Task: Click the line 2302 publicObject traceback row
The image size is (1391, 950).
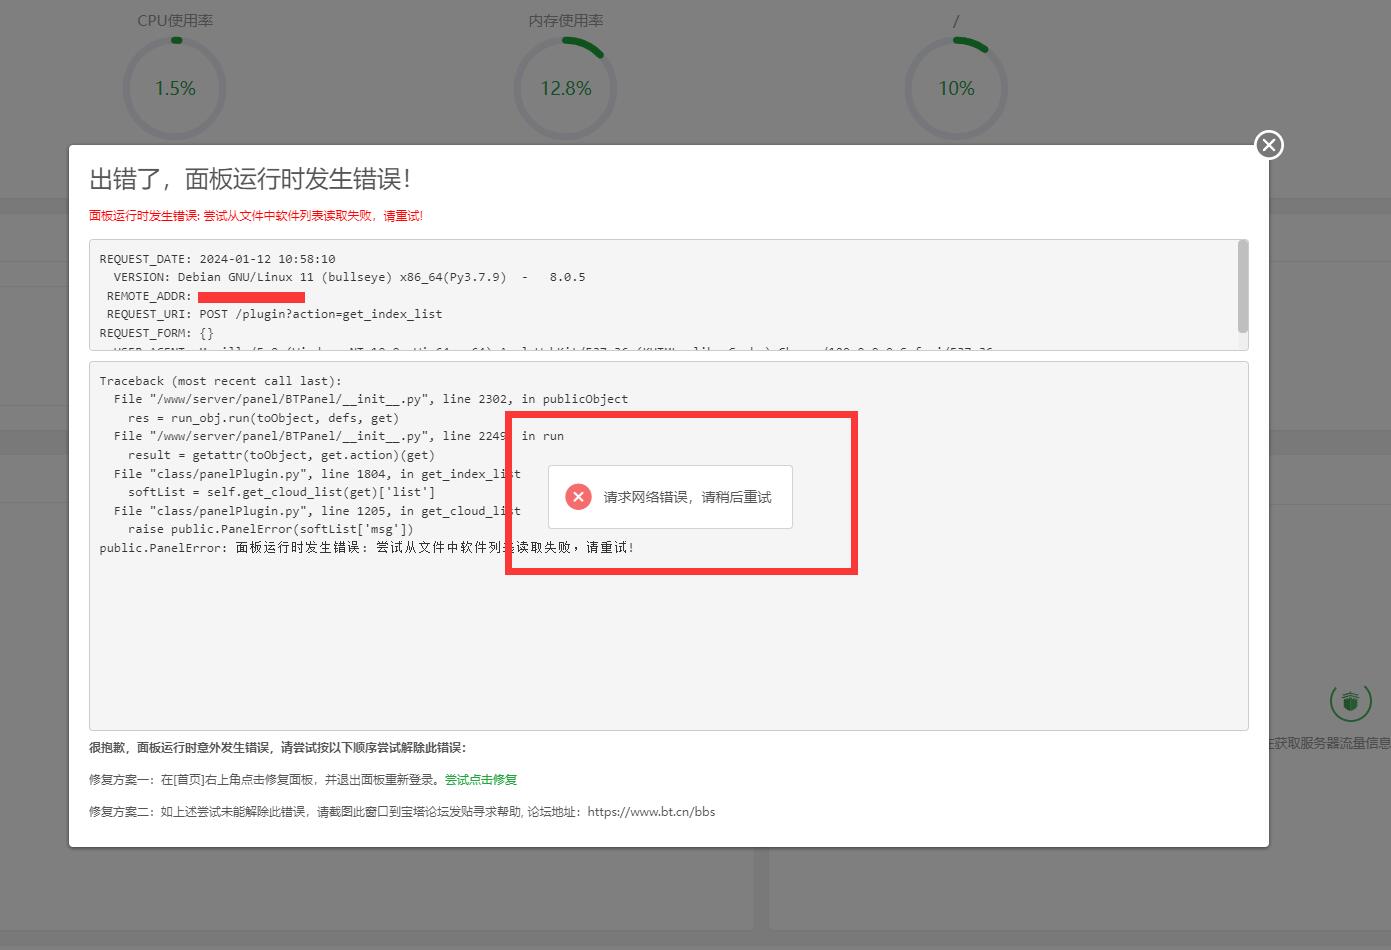Action: [371, 399]
